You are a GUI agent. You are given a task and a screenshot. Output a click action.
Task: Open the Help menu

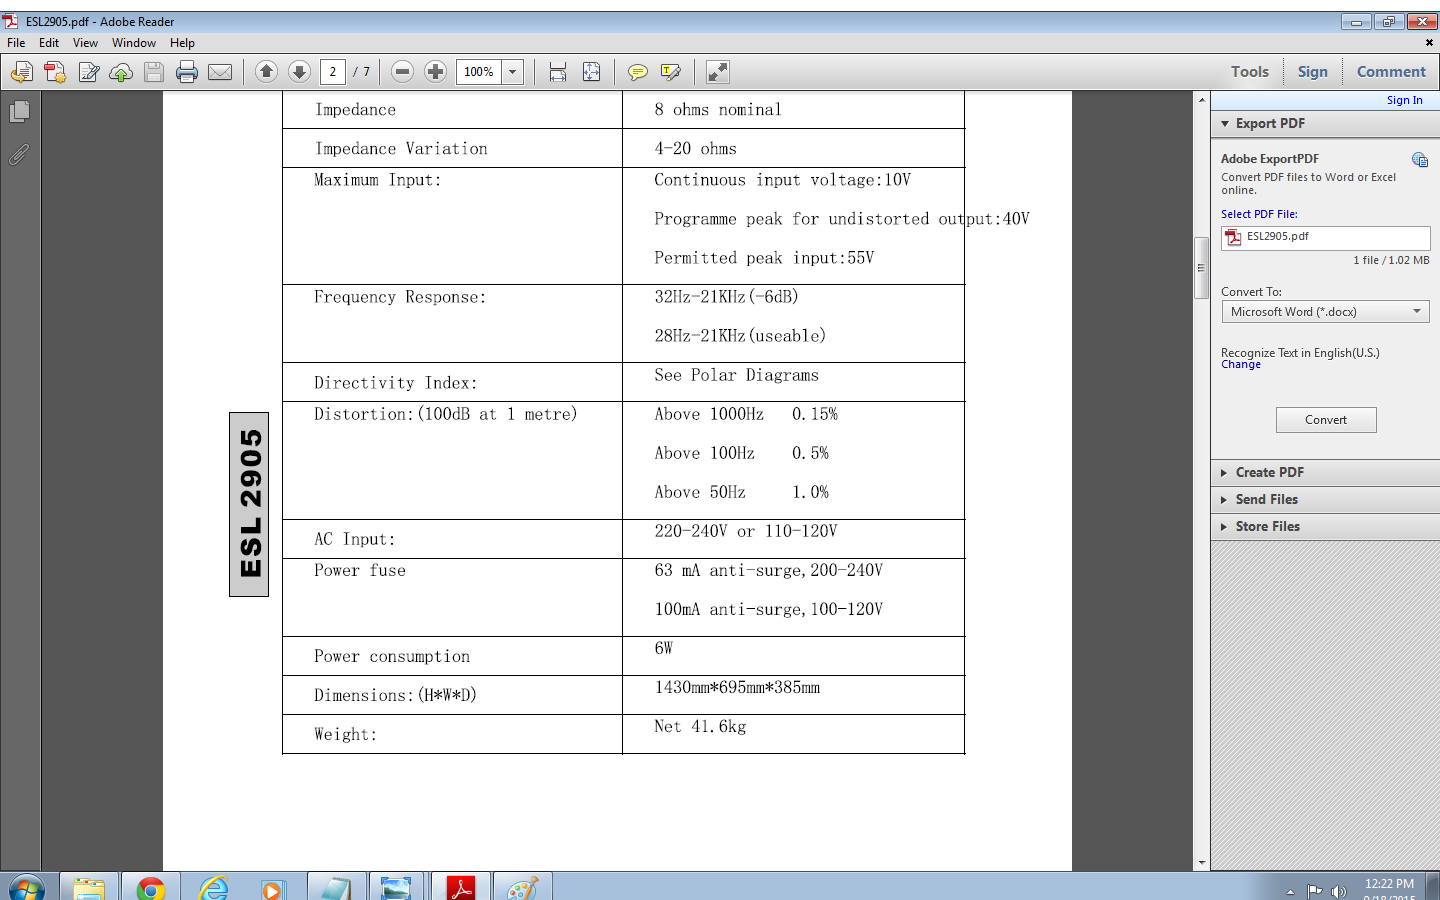(x=182, y=43)
